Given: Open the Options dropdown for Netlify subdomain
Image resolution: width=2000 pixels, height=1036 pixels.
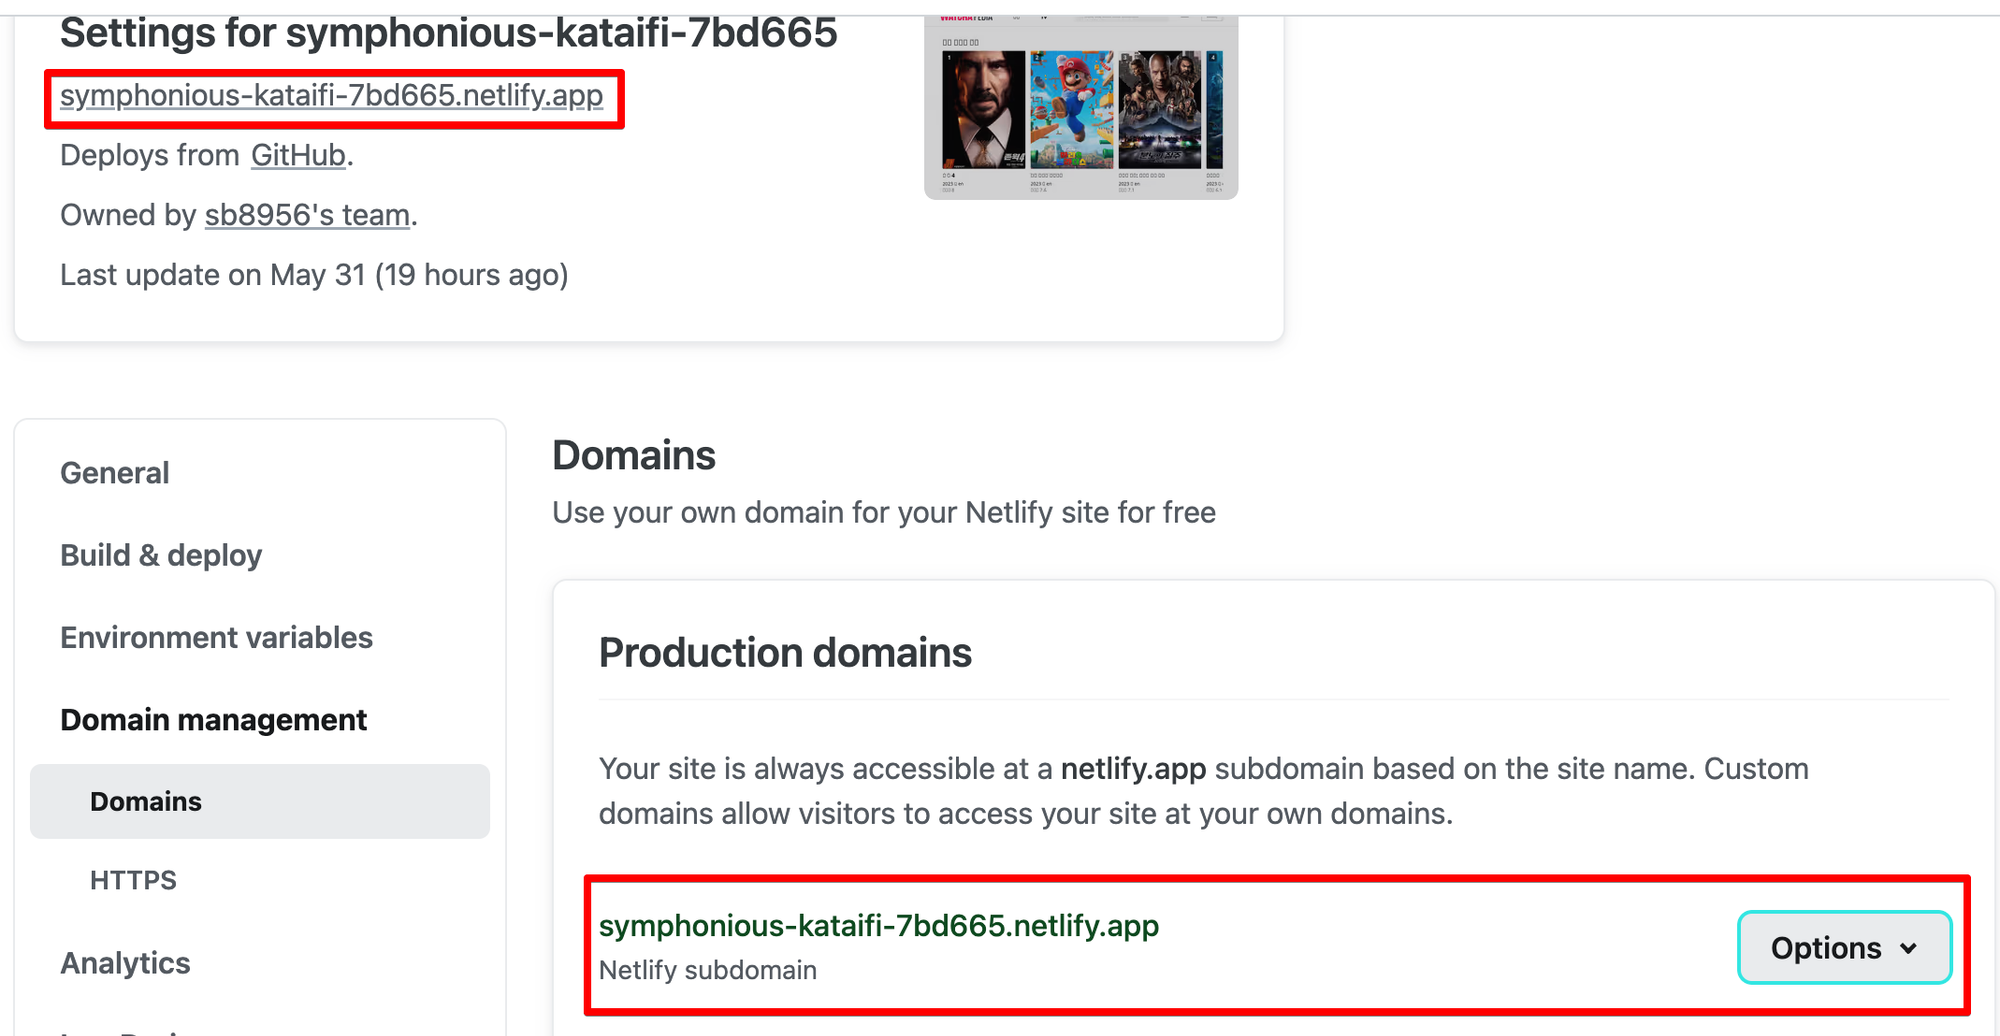Looking at the screenshot, I should (x=1825, y=948).
